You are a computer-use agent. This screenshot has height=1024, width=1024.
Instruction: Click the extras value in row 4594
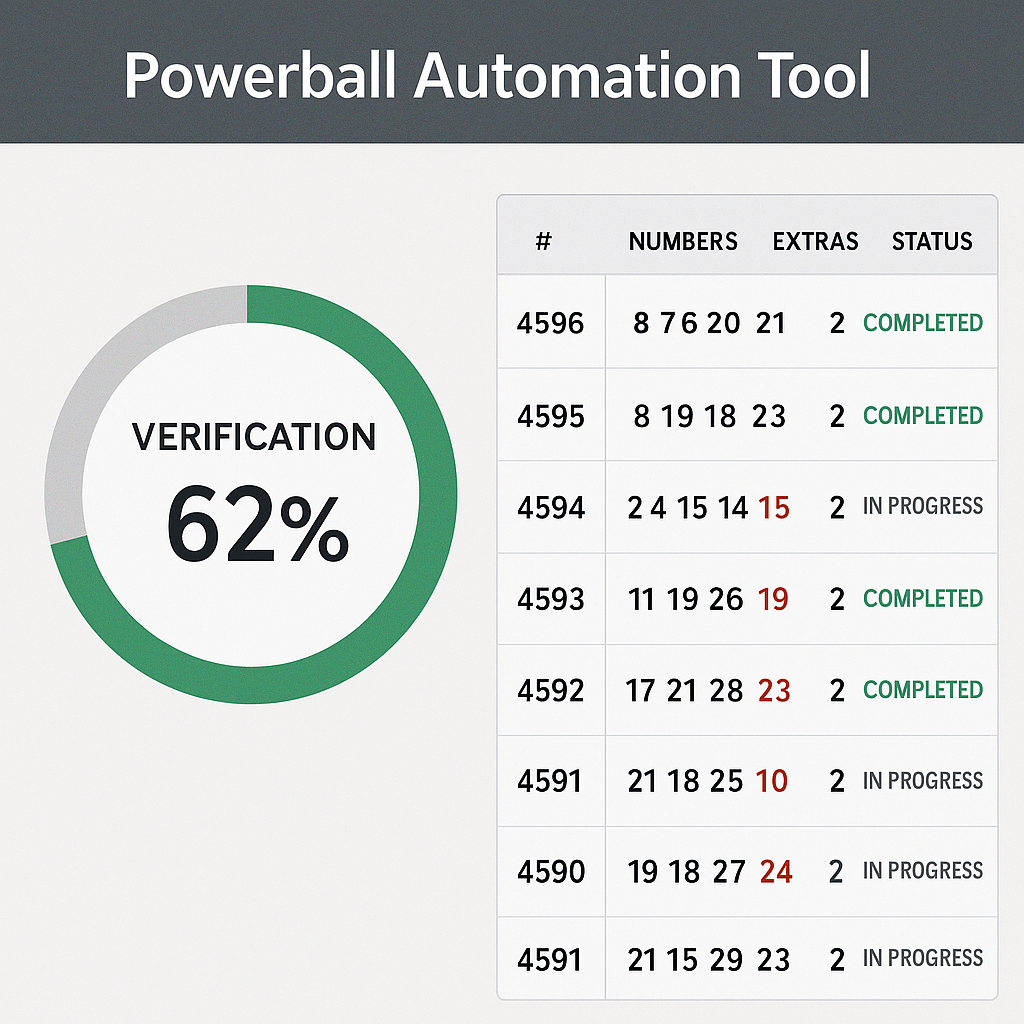tap(837, 508)
